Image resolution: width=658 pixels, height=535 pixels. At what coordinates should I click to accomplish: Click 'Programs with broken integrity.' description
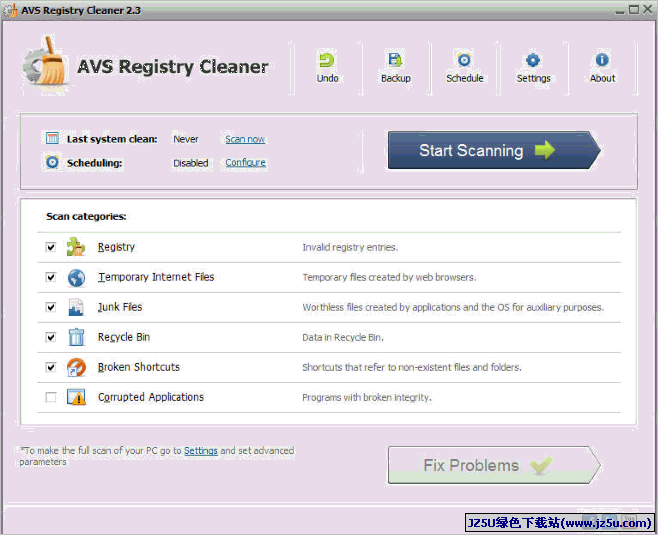(x=367, y=397)
